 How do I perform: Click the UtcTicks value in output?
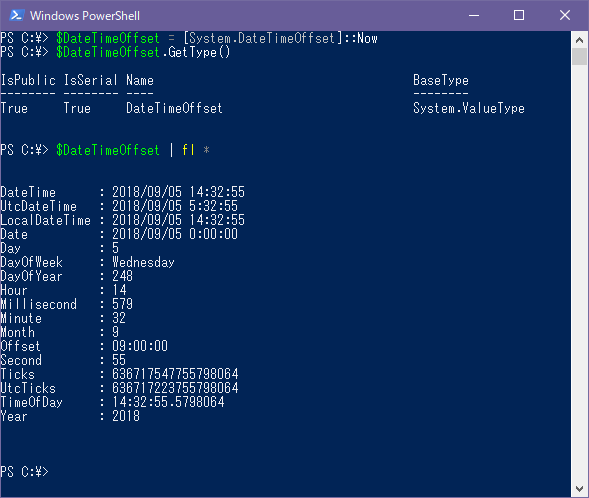tap(175, 388)
